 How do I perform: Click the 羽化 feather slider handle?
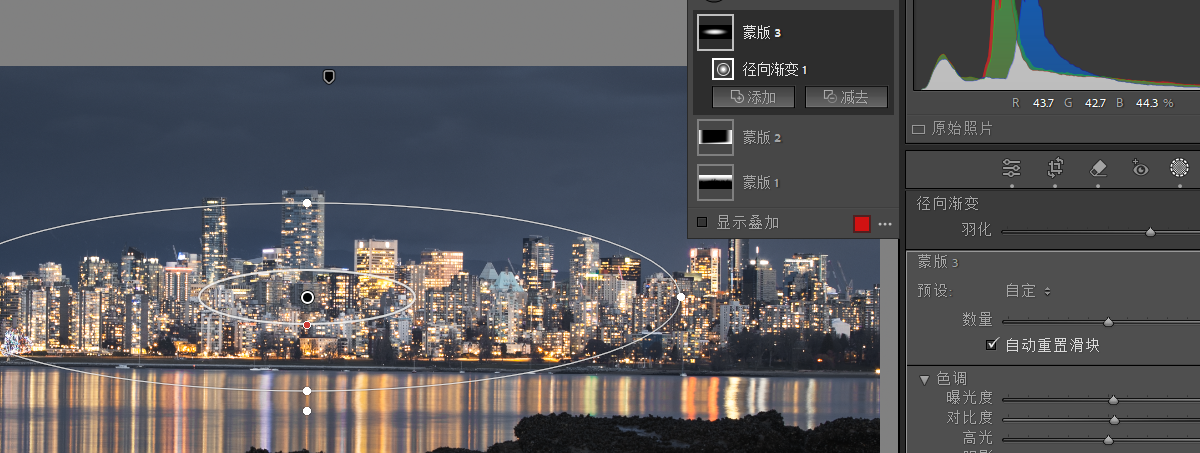[1150, 231]
